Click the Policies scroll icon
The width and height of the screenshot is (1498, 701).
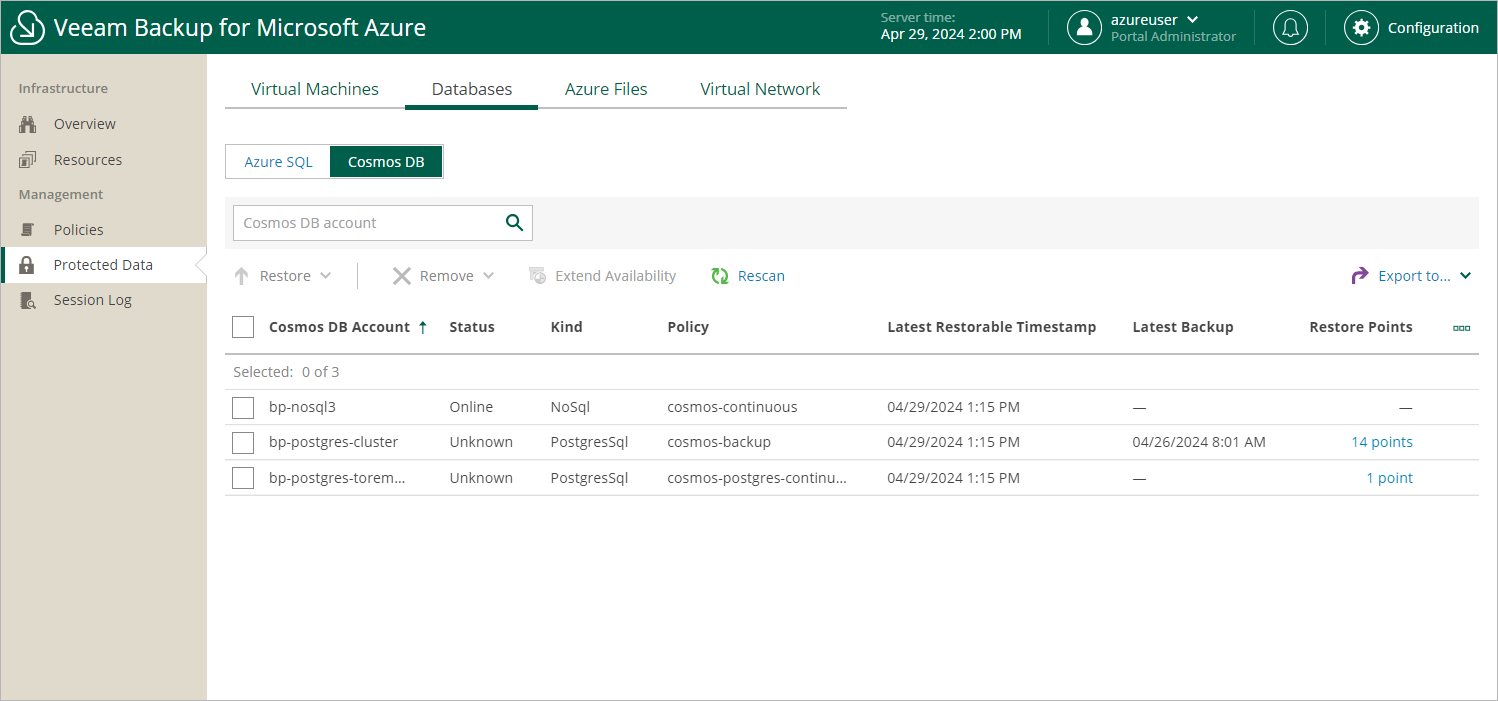28,230
